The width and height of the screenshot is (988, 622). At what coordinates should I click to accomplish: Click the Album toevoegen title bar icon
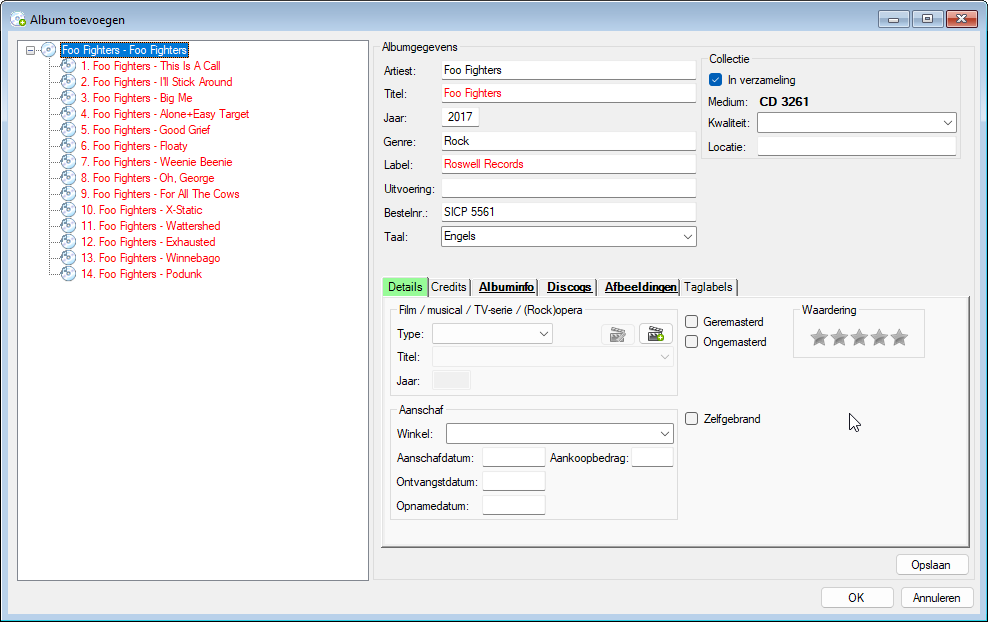(18, 20)
